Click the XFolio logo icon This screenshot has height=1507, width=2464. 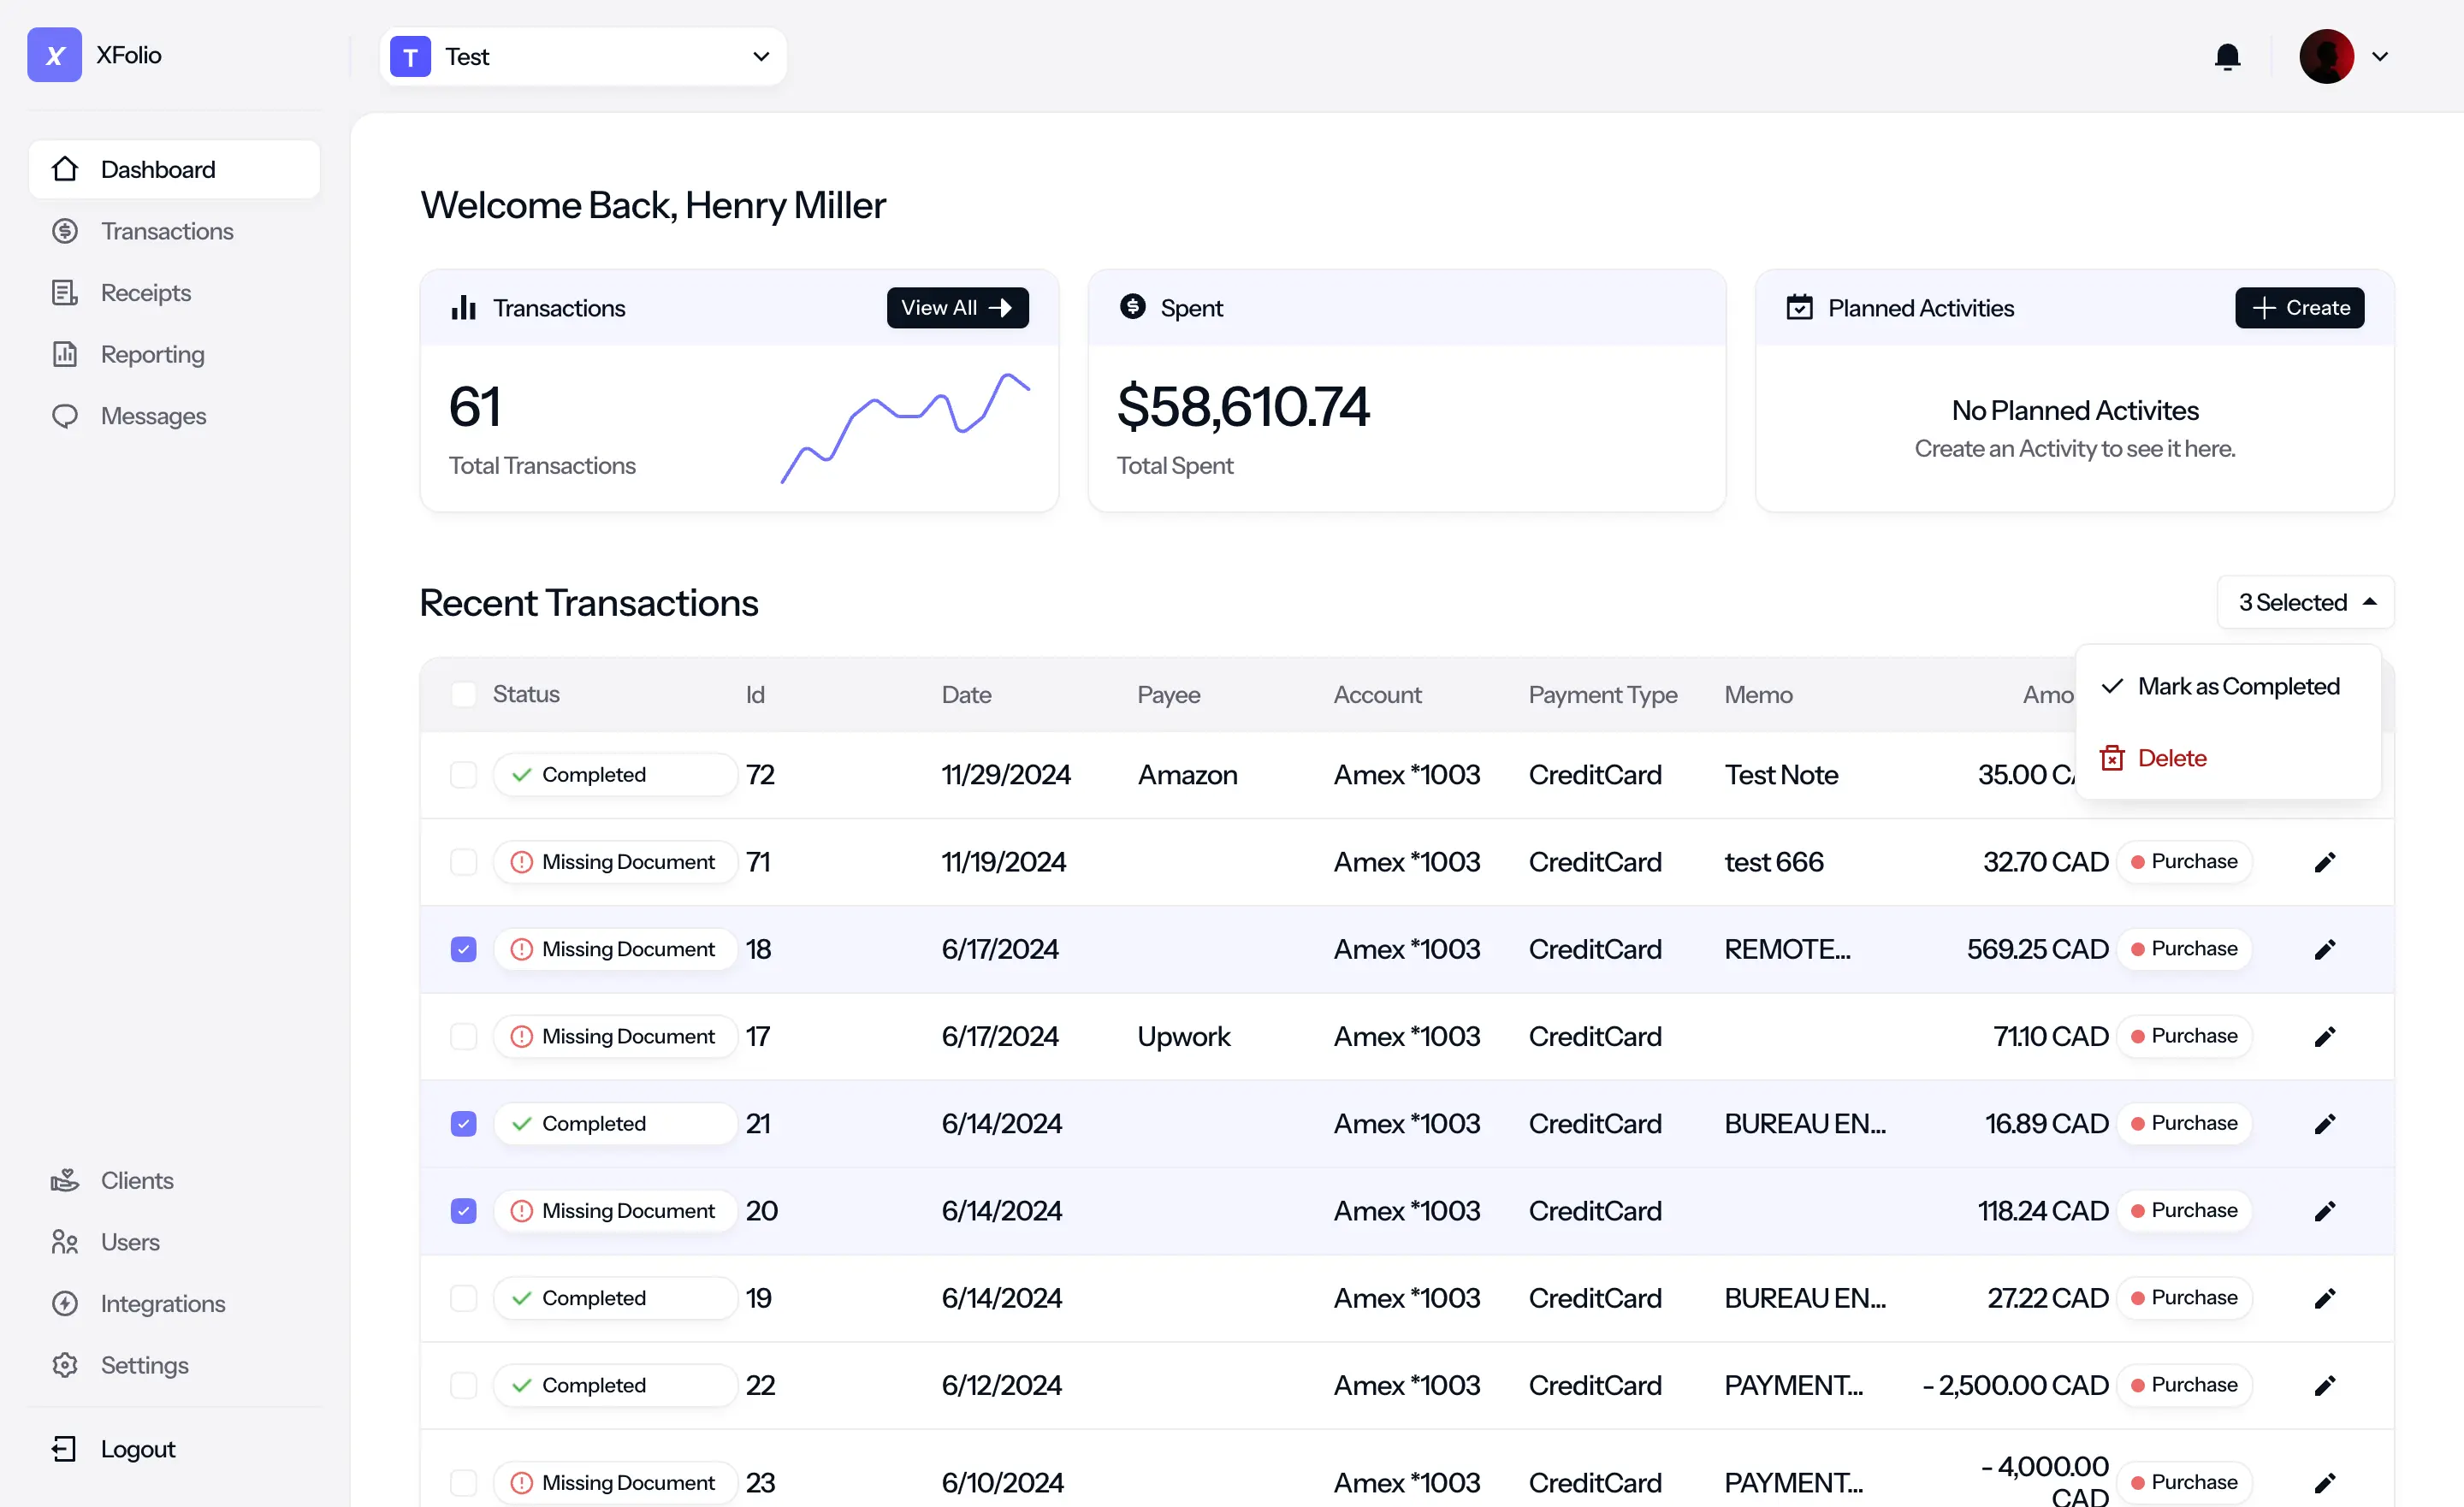click(x=55, y=55)
